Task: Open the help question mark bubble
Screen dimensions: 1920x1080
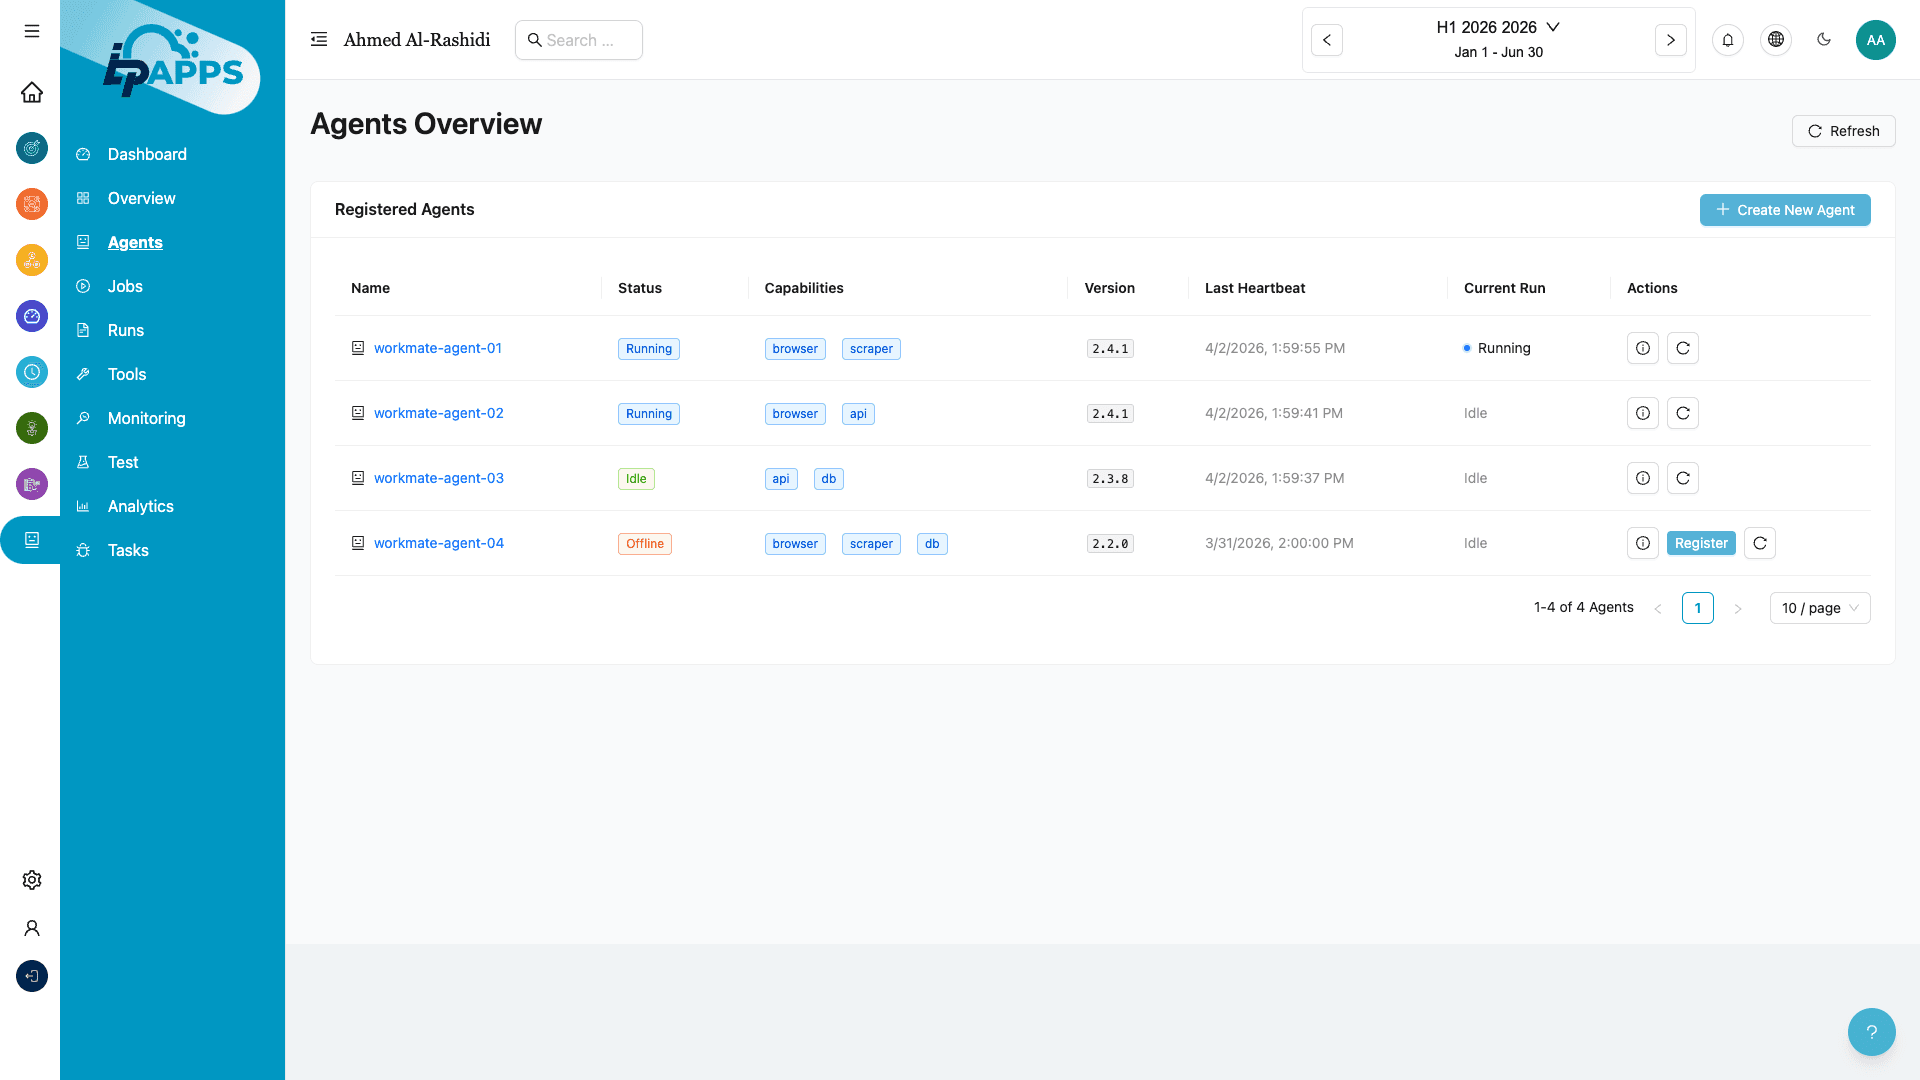Action: tap(1871, 1032)
